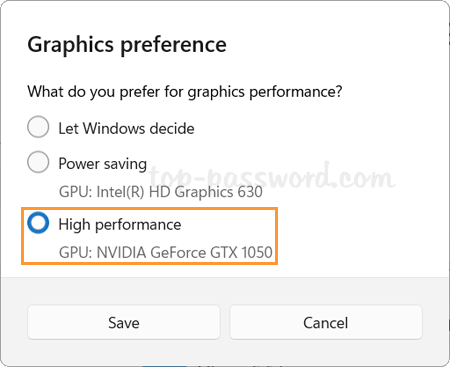Click the "Power saving" label text
Viewport: 450px width, 367px height.
(x=103, y=164)
